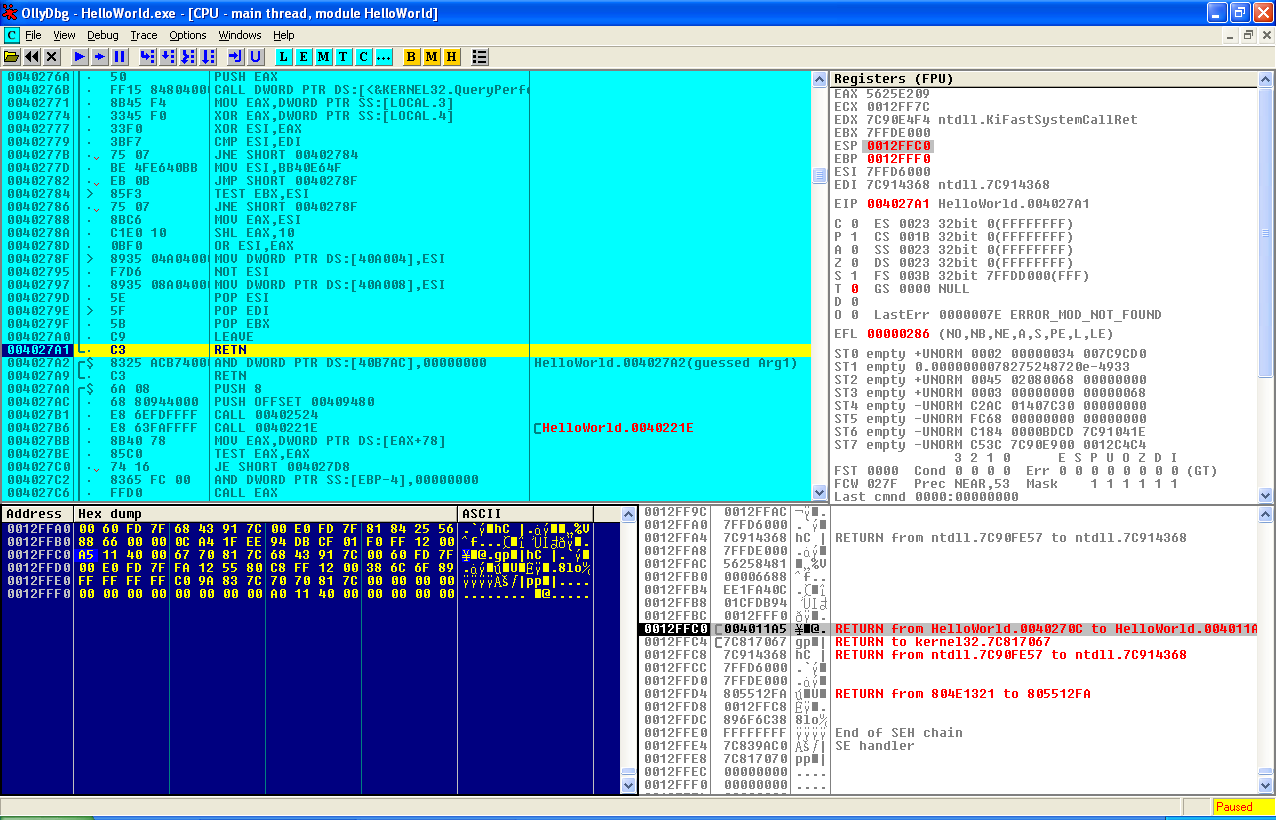Open the CPU window via the cyan toolbar C icon
The image size is (1276, 820).
click(364, 57)
